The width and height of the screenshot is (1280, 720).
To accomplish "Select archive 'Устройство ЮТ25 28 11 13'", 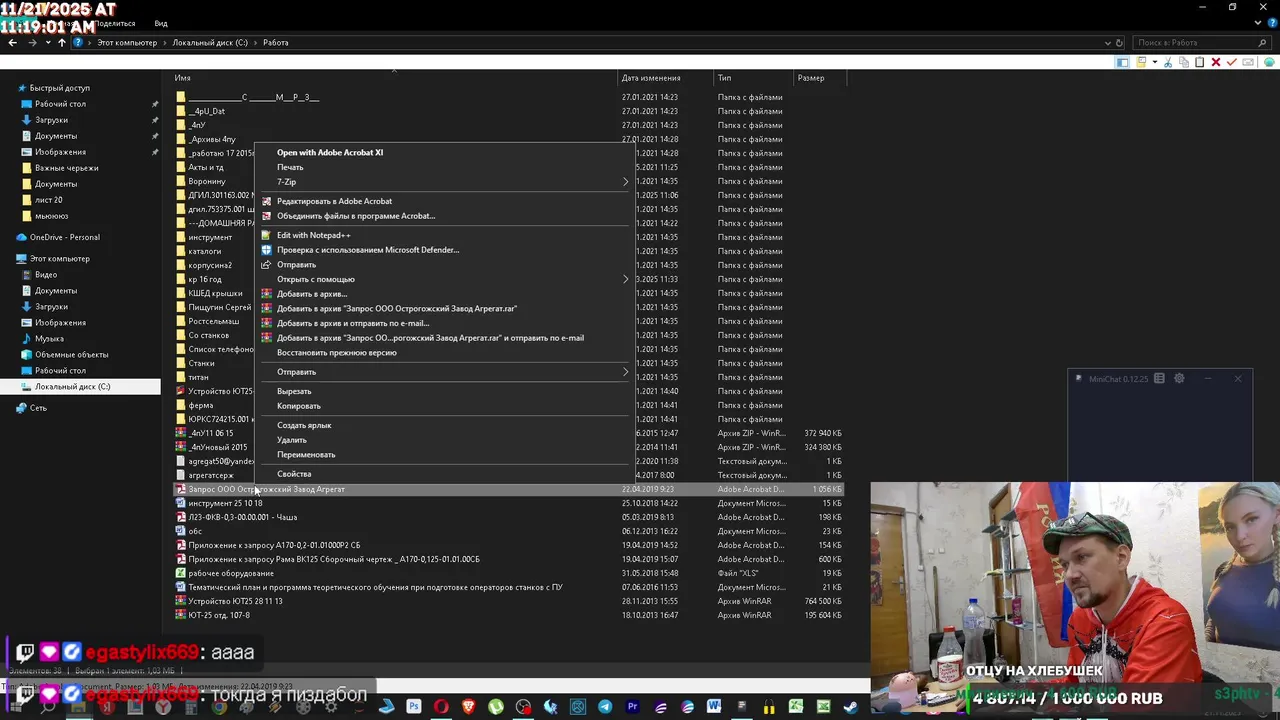I will point(236,601).
